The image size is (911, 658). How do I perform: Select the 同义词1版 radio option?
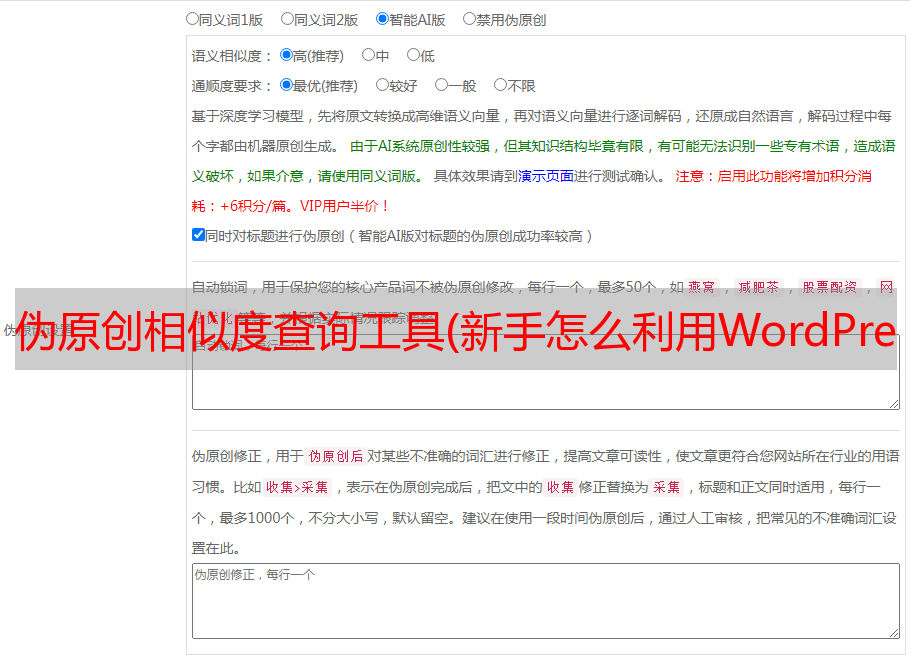point(192,19)
